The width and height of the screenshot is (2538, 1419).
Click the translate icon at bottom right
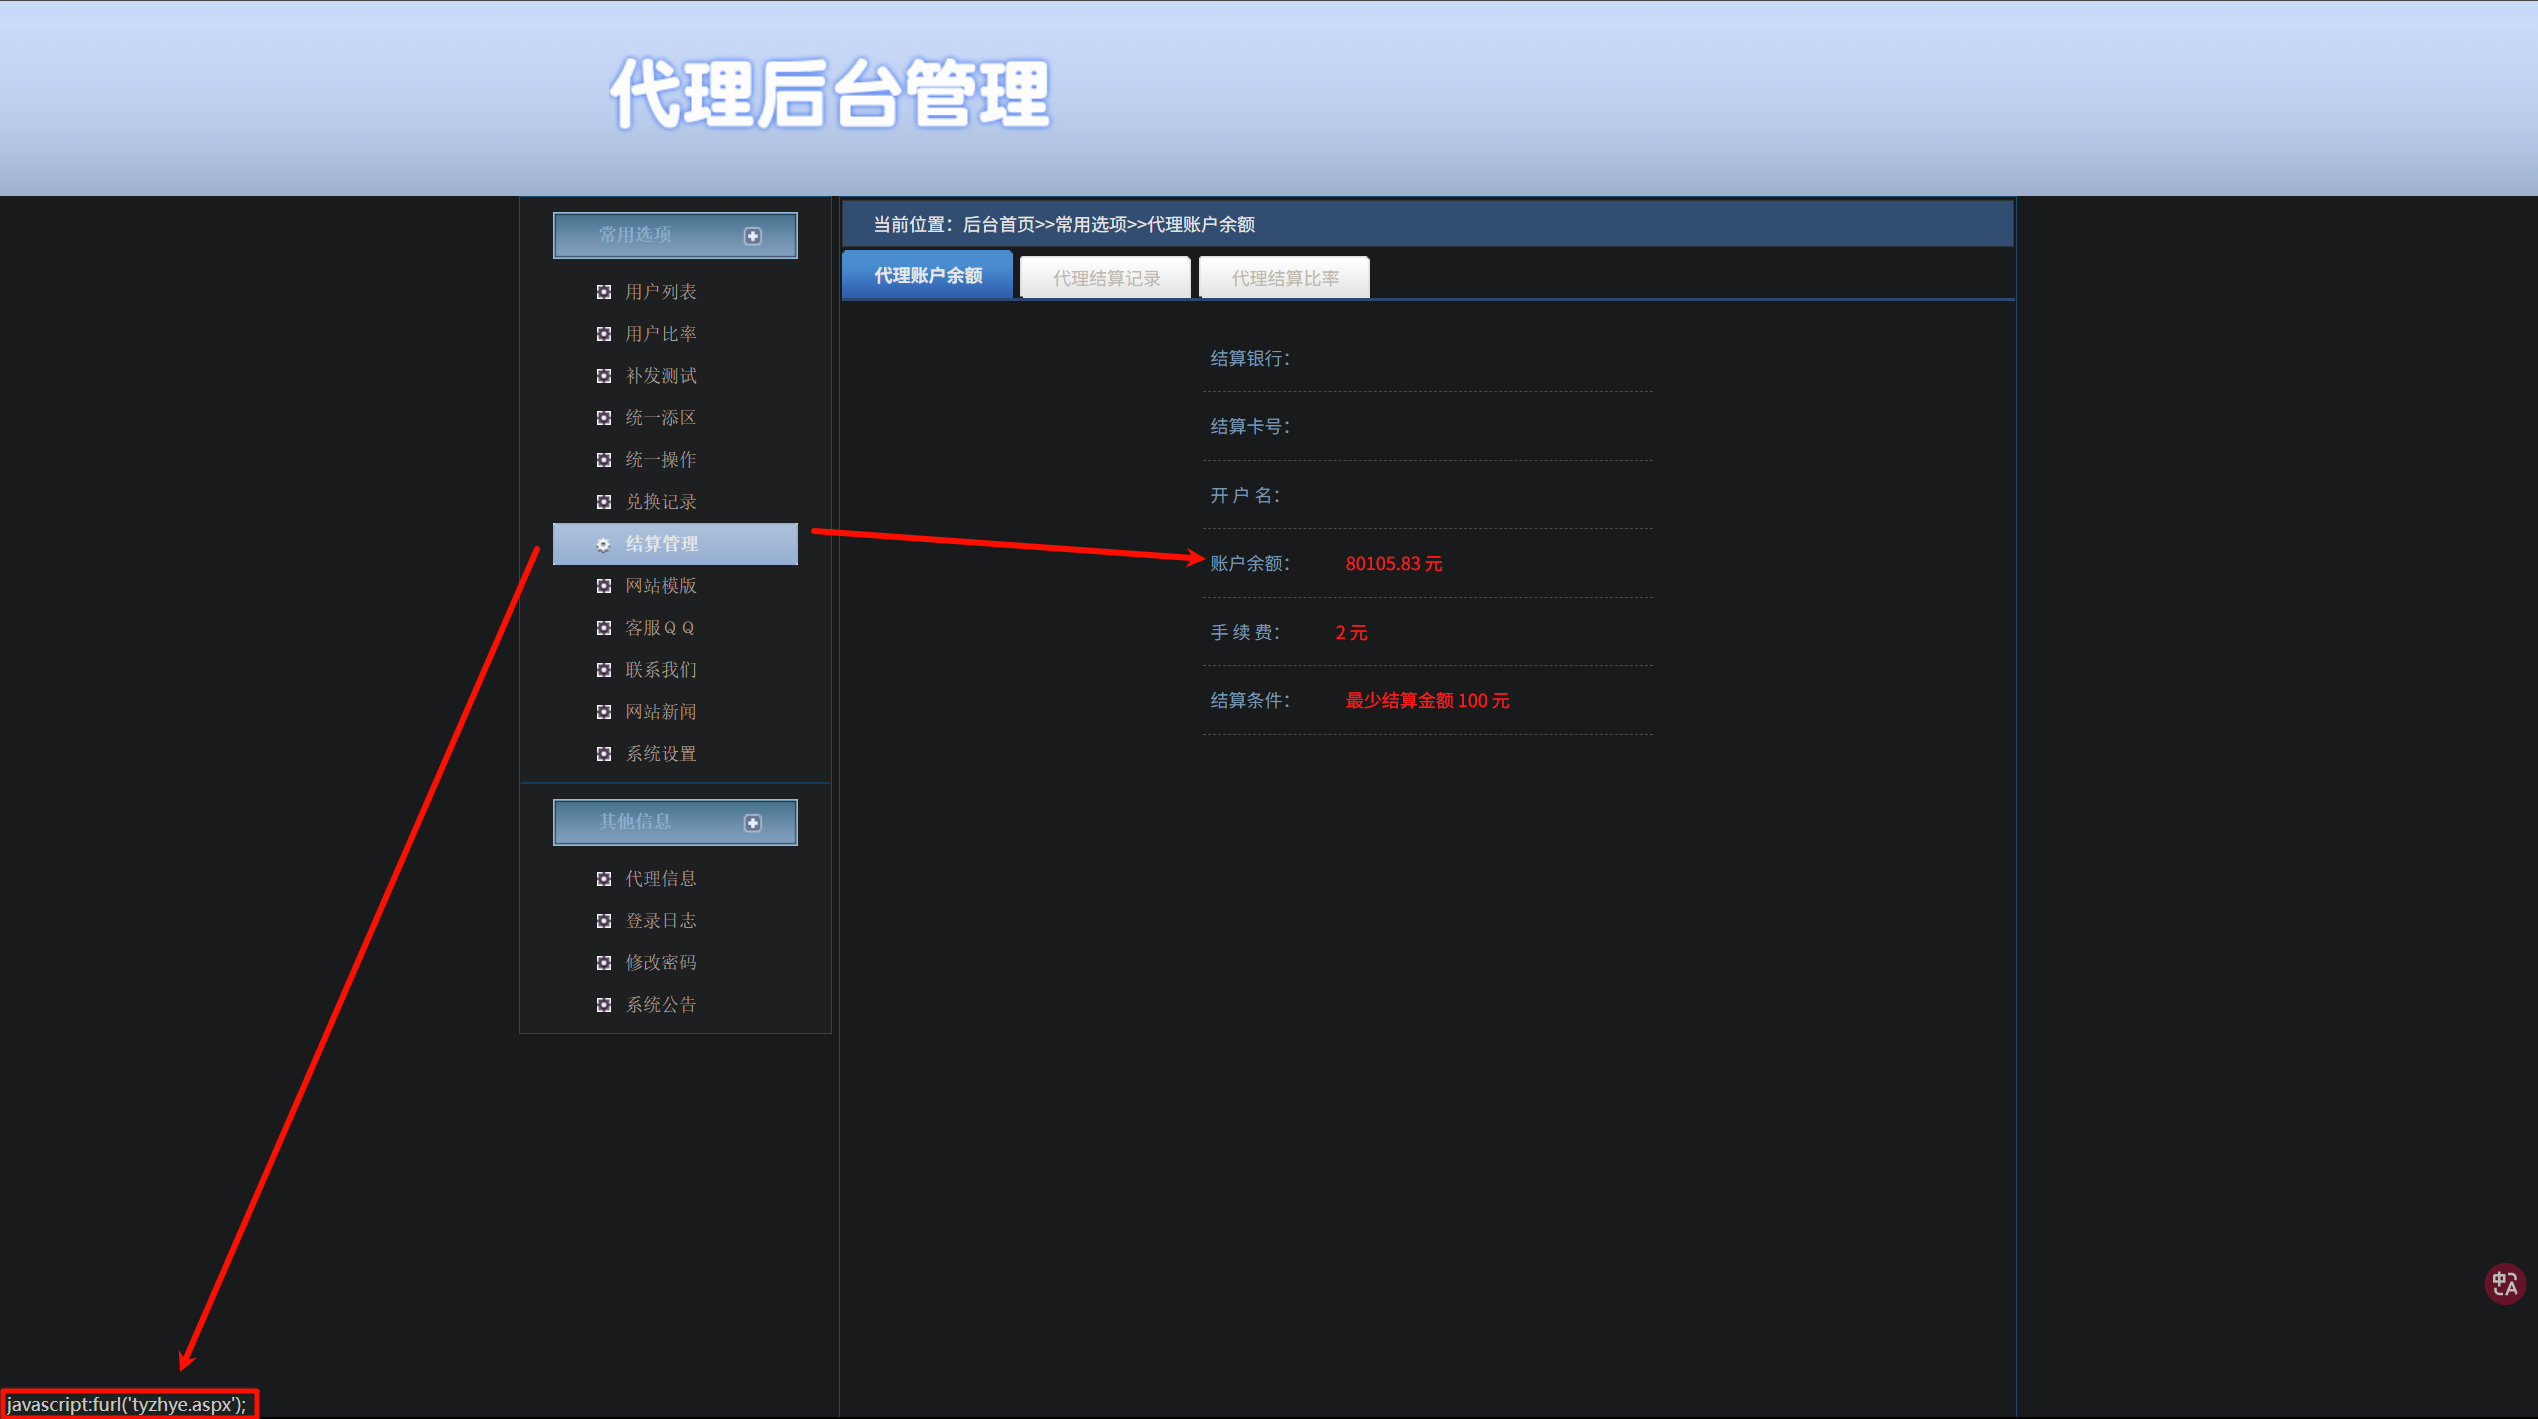pyautogui.click(x=2504, y=1284)
